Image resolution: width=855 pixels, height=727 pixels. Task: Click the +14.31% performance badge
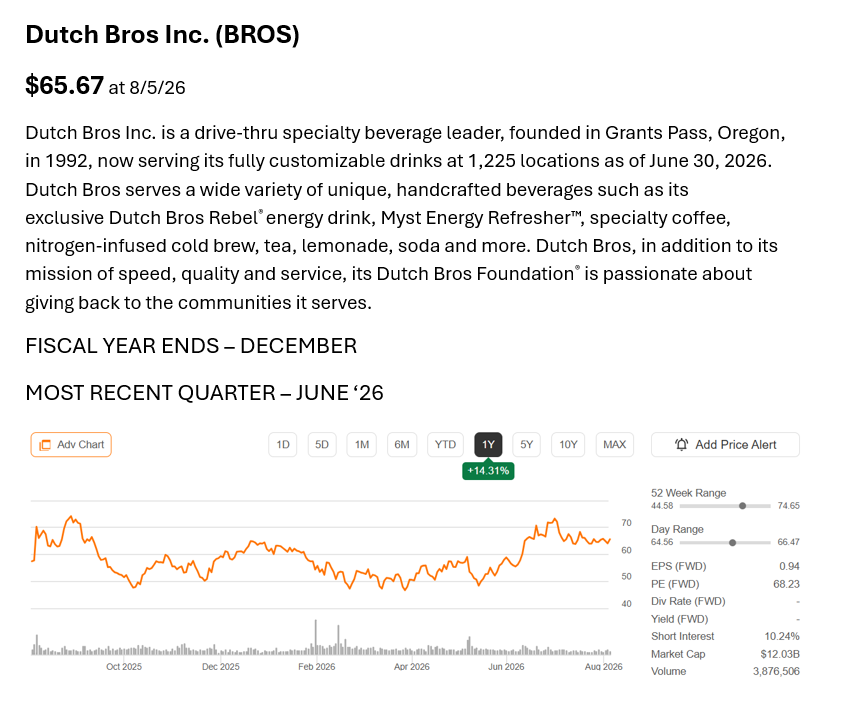pyautogui.click(x=488, y=471)
